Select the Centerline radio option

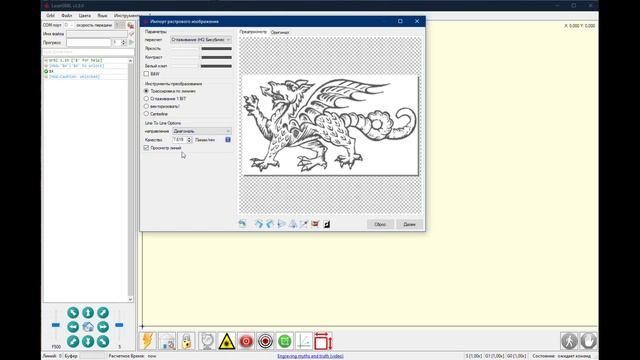[146, 114]
